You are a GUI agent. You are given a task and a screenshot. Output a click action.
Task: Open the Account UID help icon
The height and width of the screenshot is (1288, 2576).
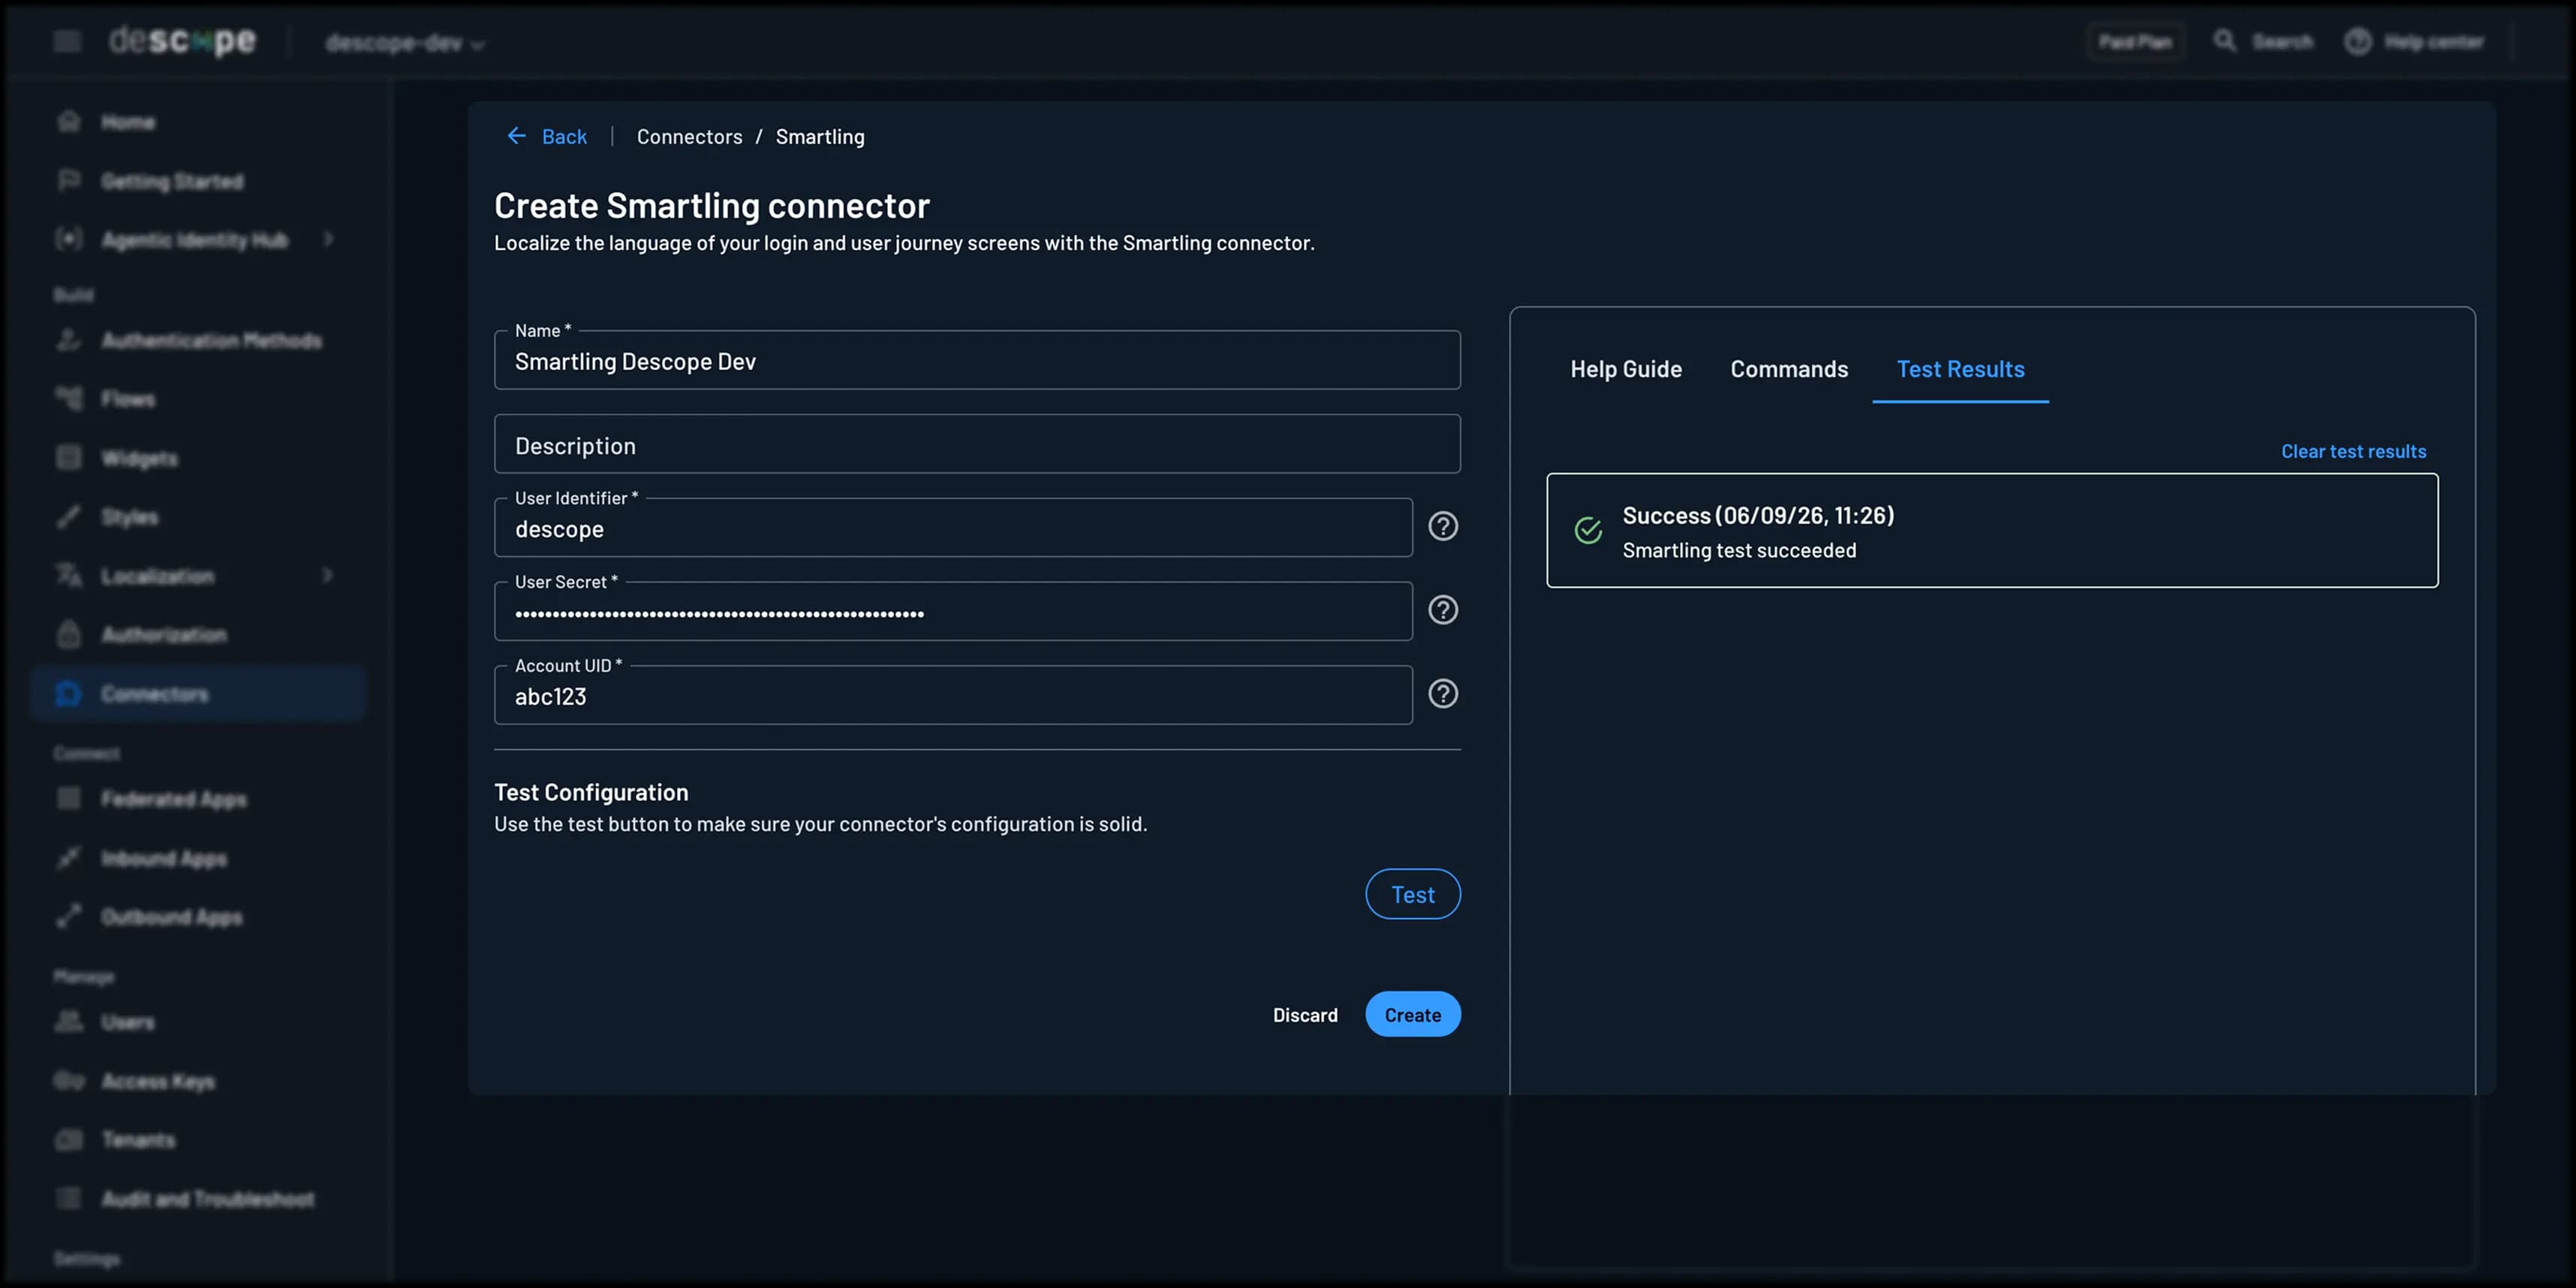(x=1442, y=694)
